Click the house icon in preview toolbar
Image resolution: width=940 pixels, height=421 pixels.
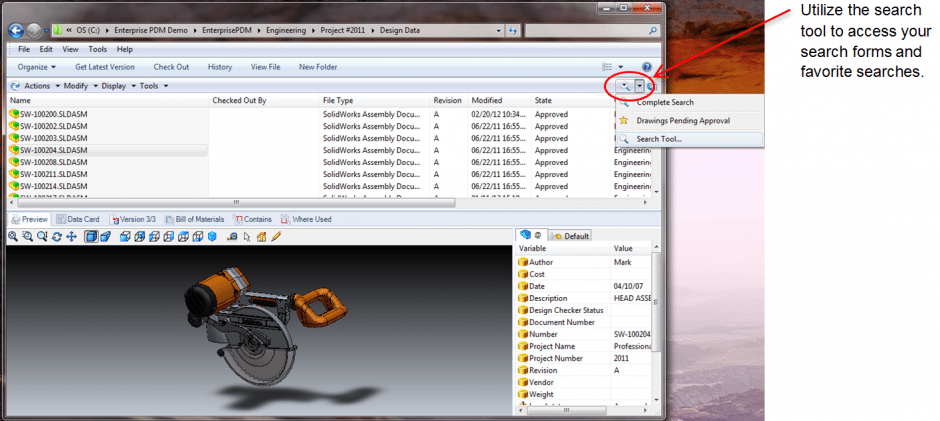(261, 237)
